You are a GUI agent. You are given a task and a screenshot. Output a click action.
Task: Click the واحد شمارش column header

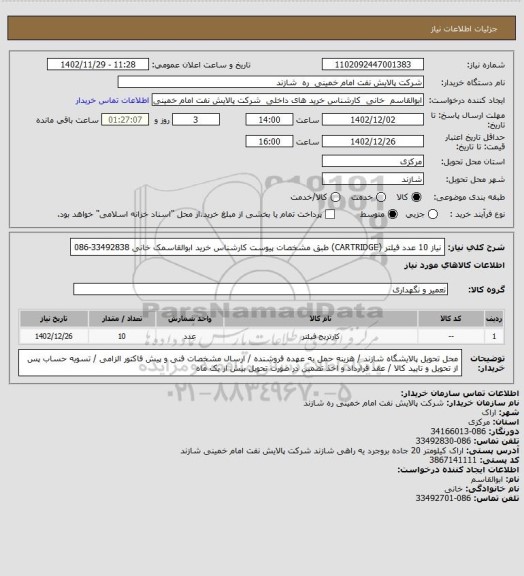(190, 318)
